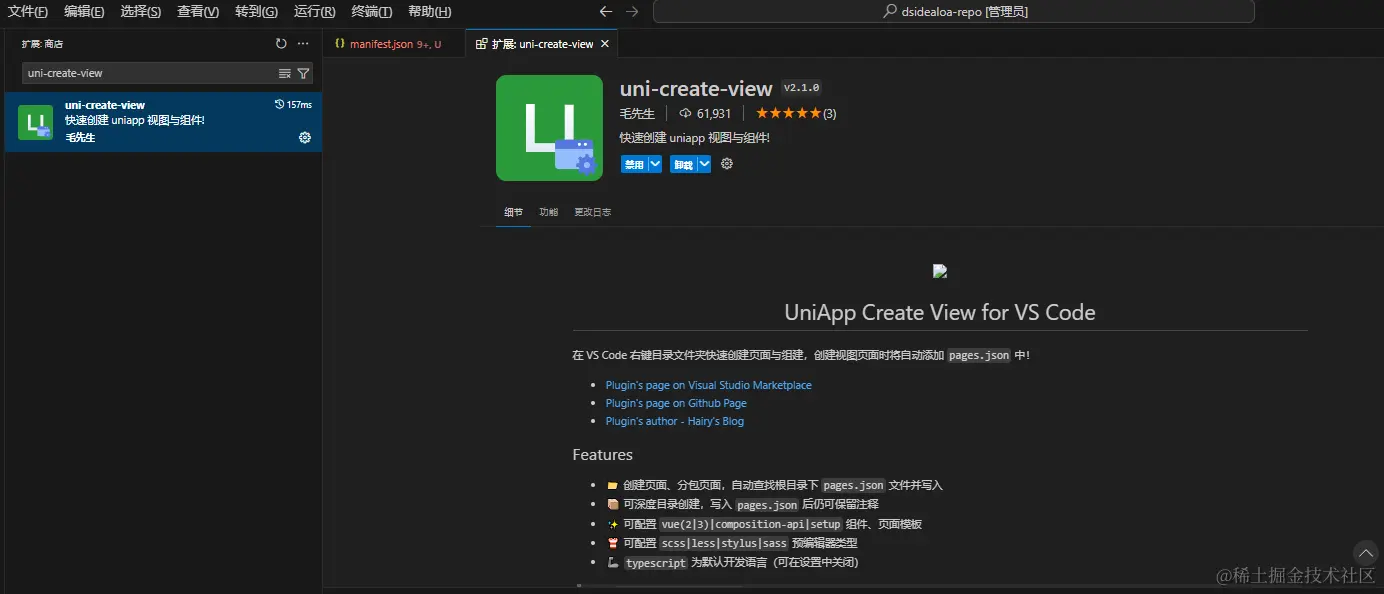Viewport: 1384px width, 594px height.
Task: Open the extension search filter menu
Action: coord(304,73)
